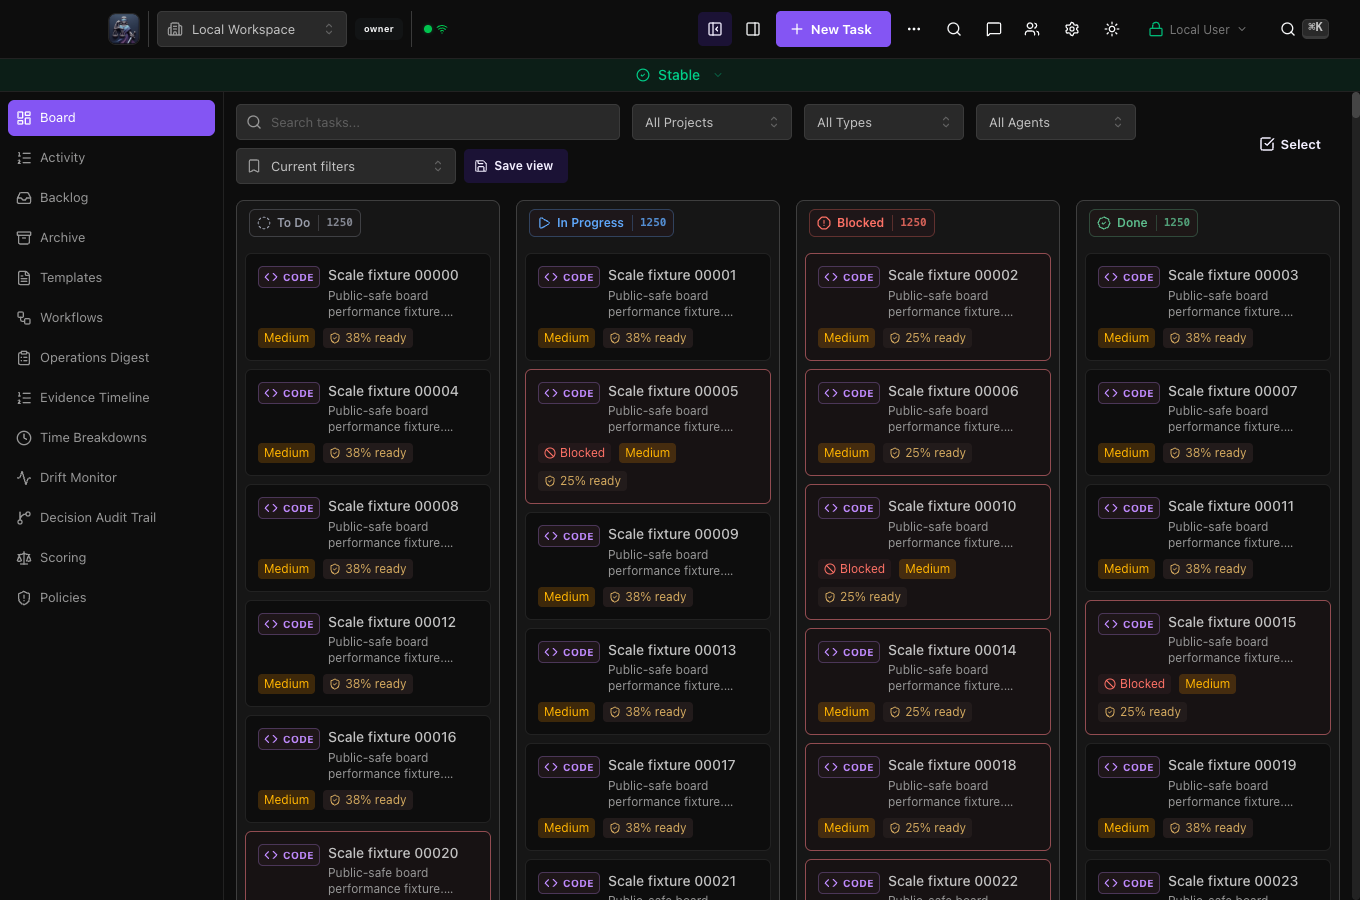Click the green connection status indicator
The image size is (1360, 900).
(x=435, y=29)
